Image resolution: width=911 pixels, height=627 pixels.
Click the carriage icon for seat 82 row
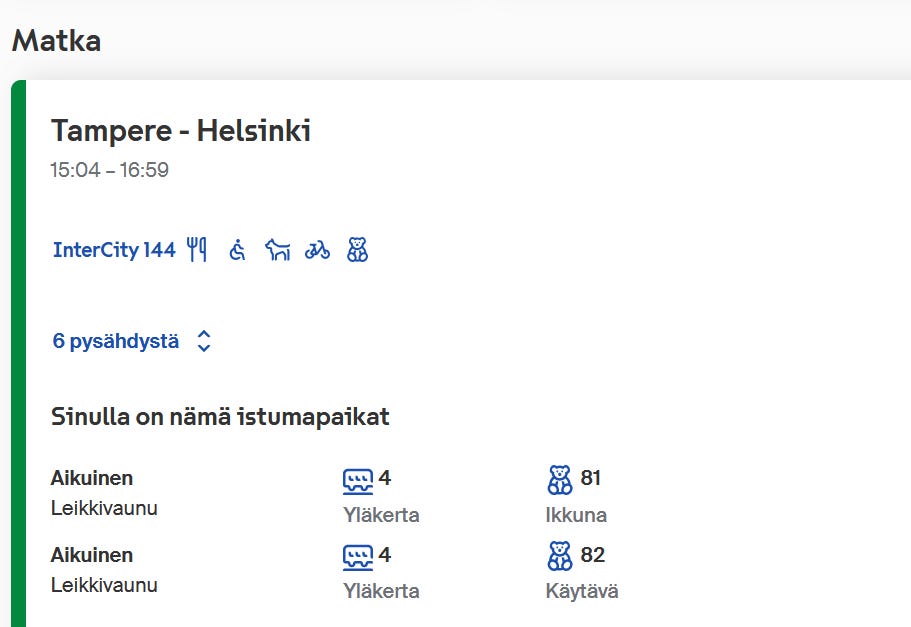[x=357, y=557]
